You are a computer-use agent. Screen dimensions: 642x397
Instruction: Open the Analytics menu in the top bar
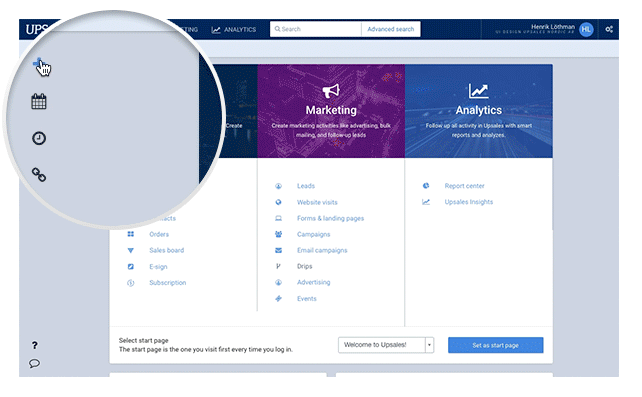click(234, 29)
